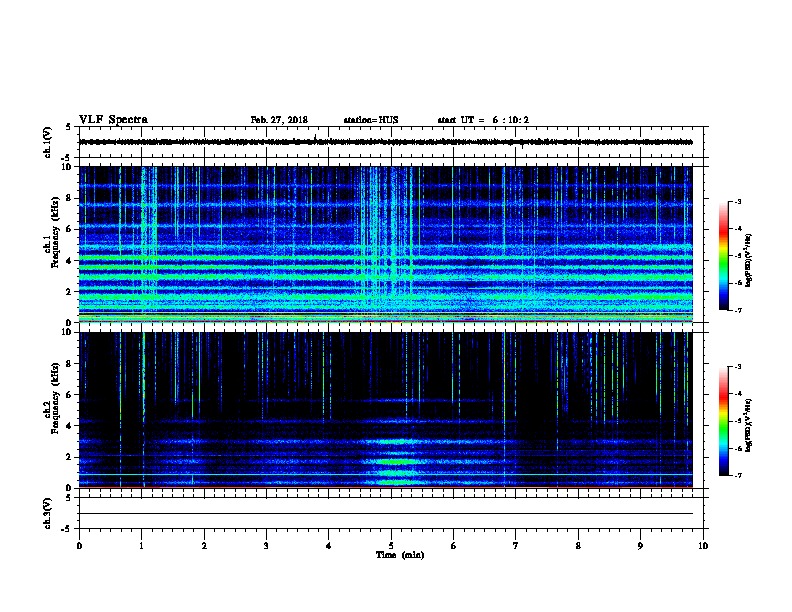Click the time axis tick labeled "6"
This screenshot has width=792, height=612.
coord(454,545)
